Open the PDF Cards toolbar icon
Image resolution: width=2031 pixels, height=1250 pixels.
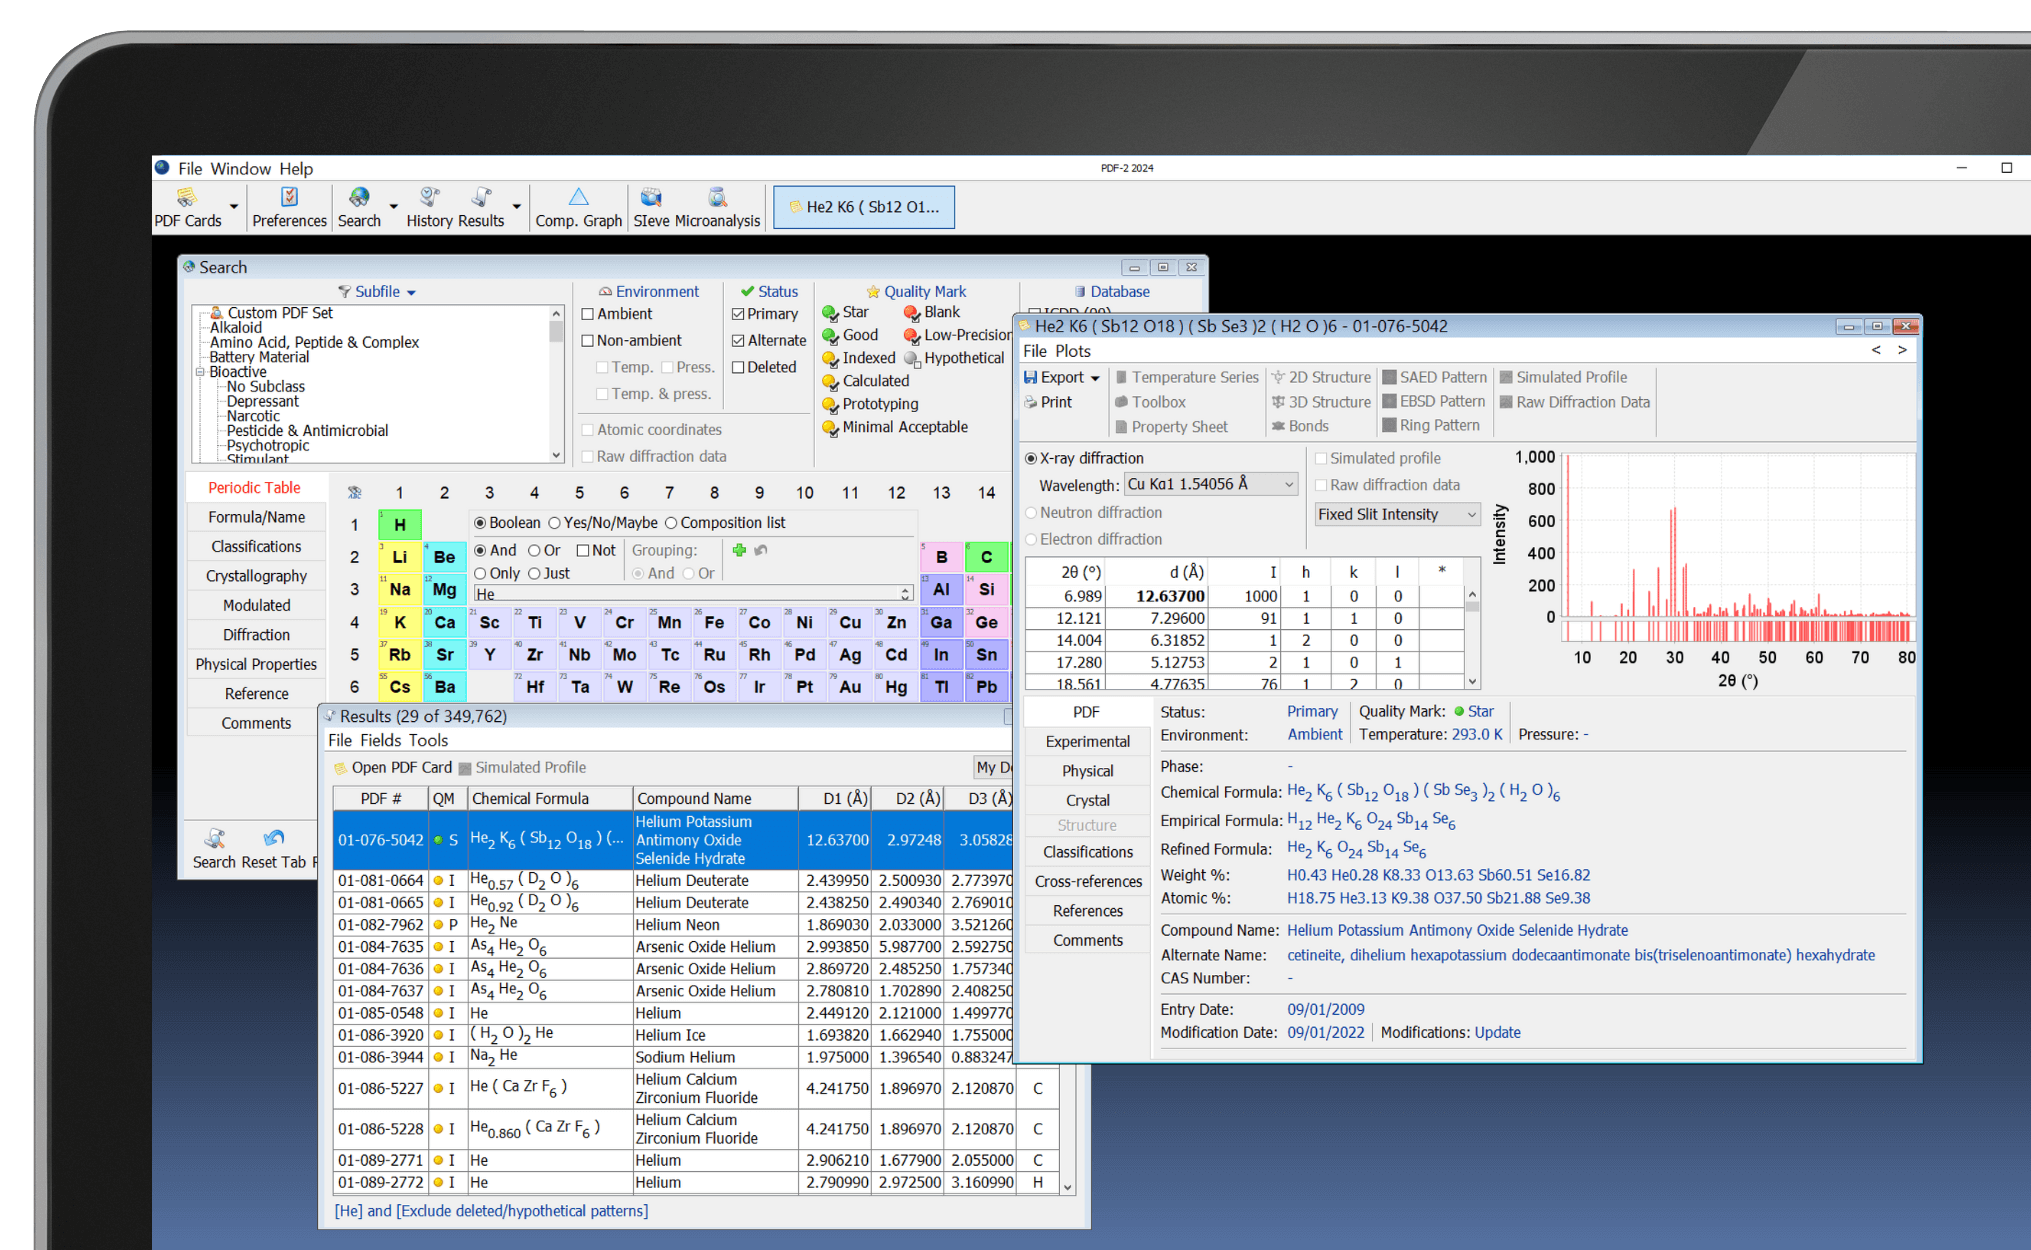(x=187, y=198)
